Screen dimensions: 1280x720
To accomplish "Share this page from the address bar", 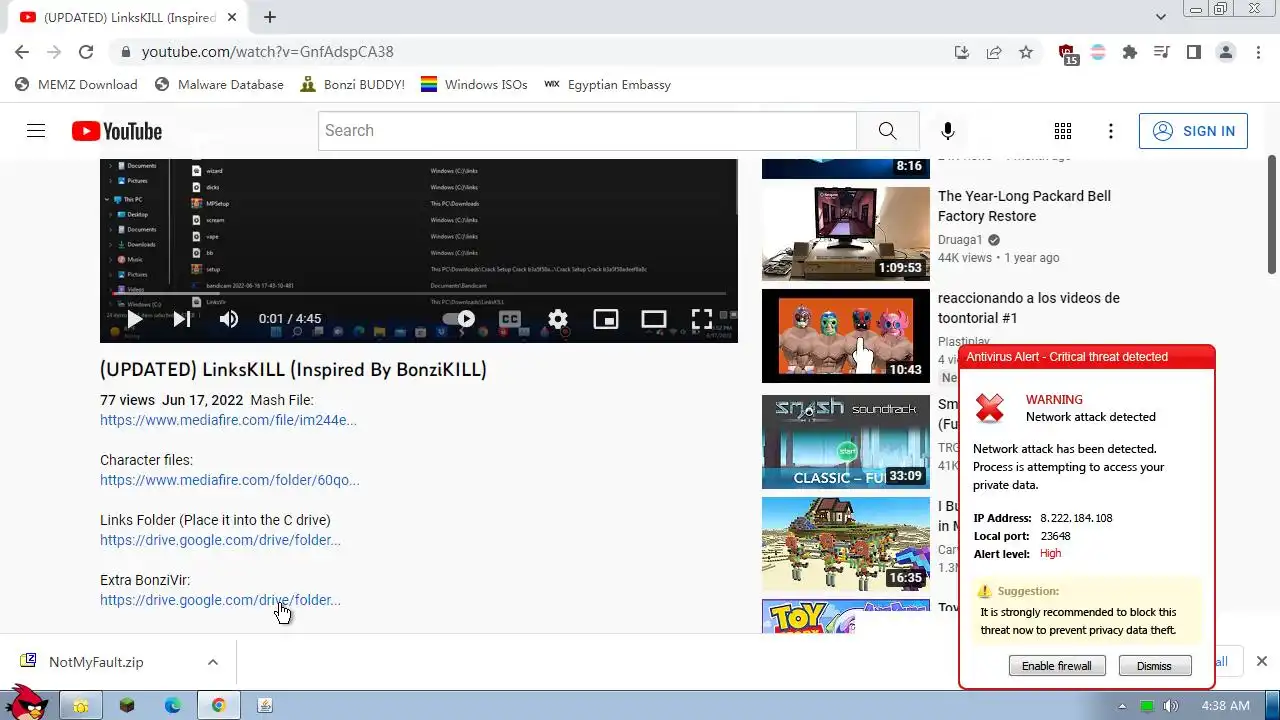I will [994, 52].
